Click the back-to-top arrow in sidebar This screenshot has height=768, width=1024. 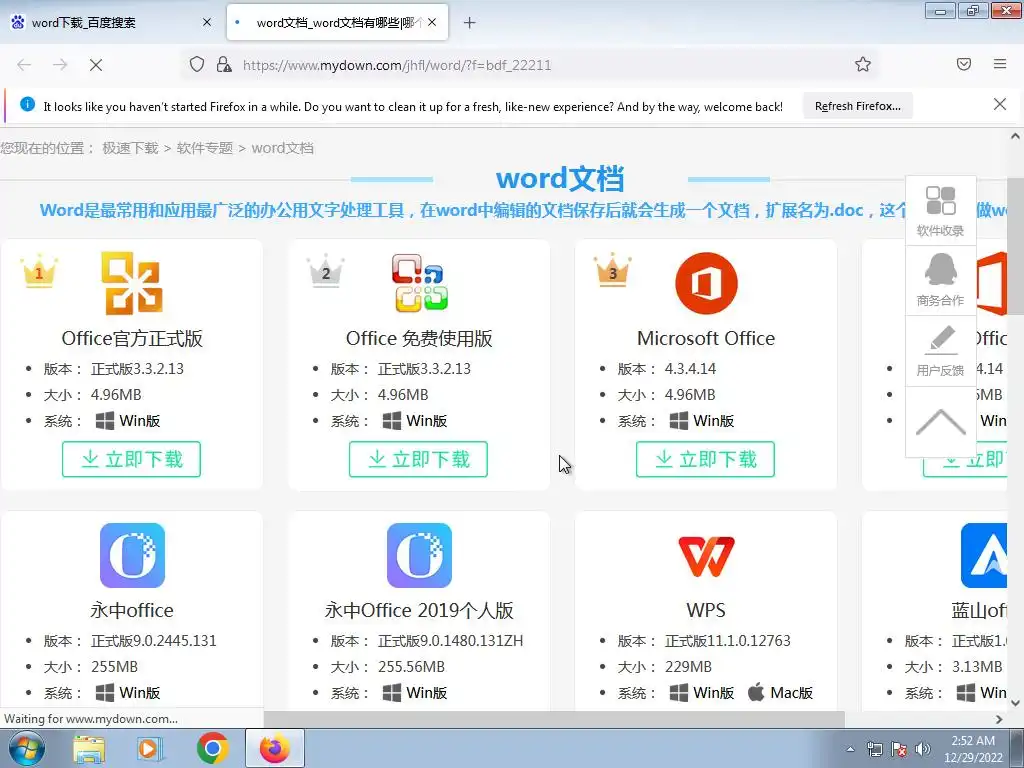coord(940,422)
